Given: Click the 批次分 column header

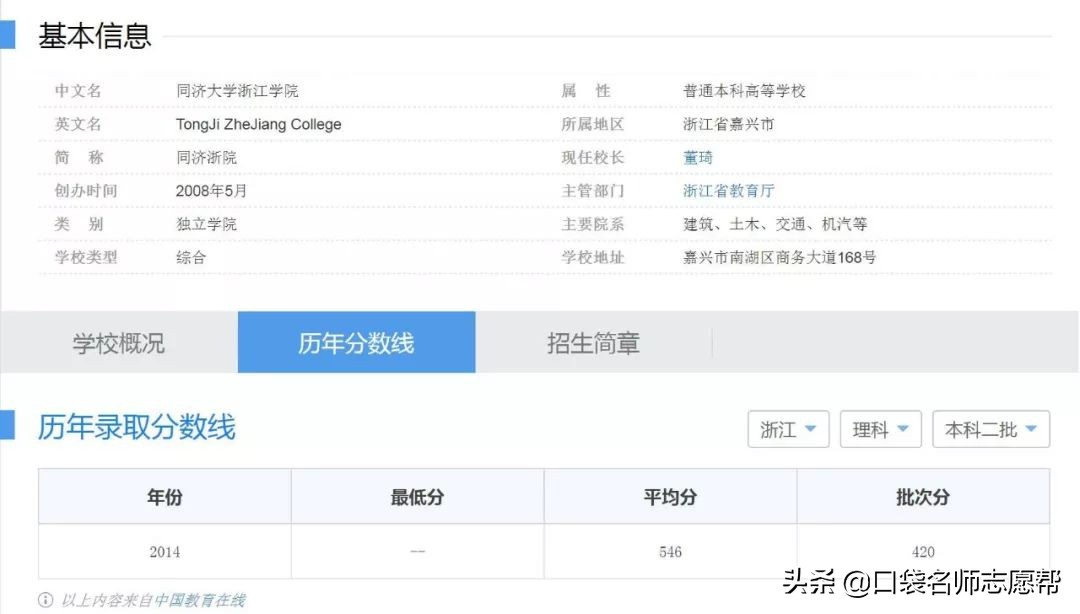Looking at the screenshot, I should pyautogui.click(x=922, y=496).
